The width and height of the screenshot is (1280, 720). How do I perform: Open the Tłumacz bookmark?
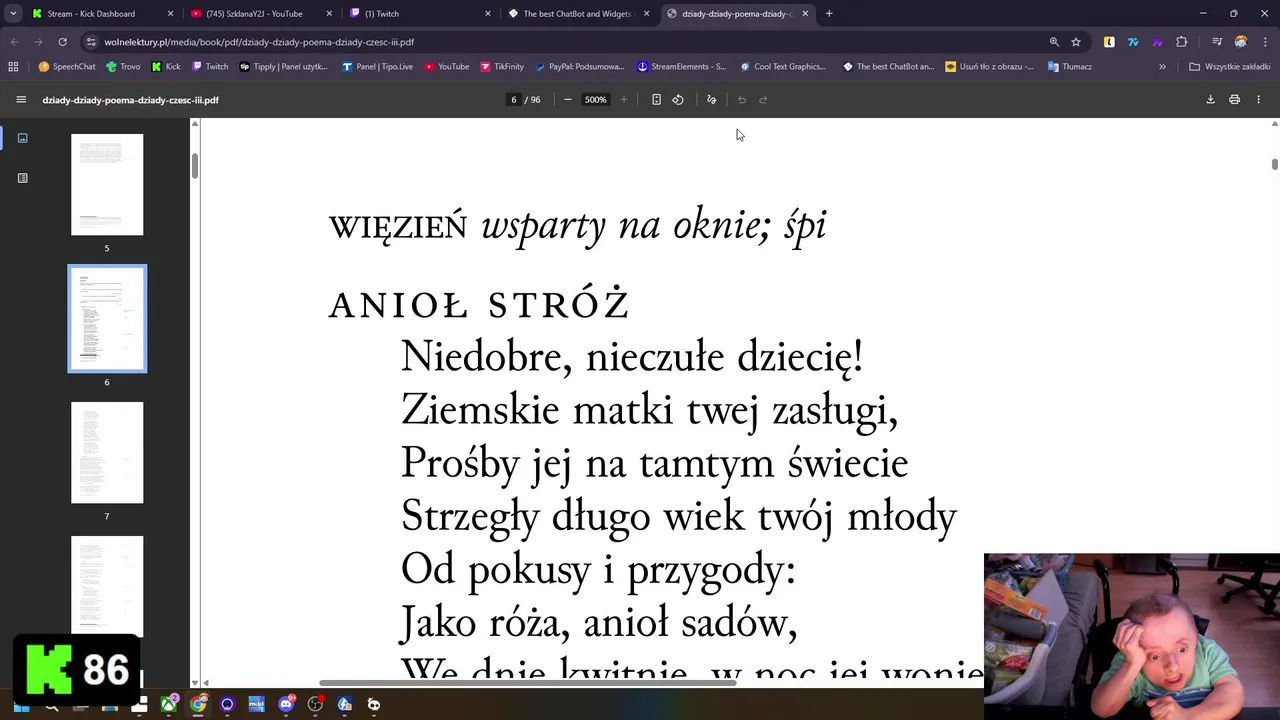(1069, 67)
